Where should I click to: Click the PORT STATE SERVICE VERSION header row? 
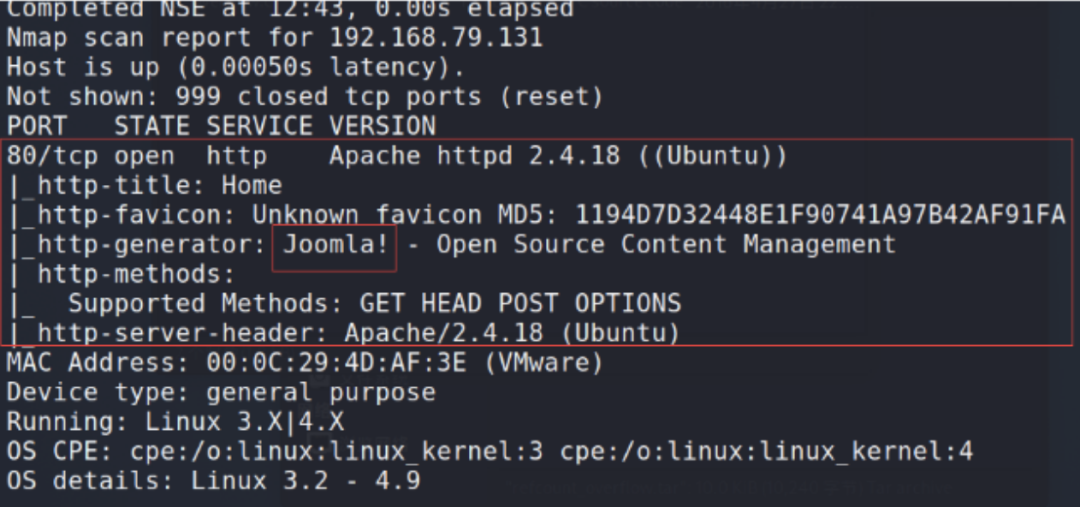coord(221,126)
